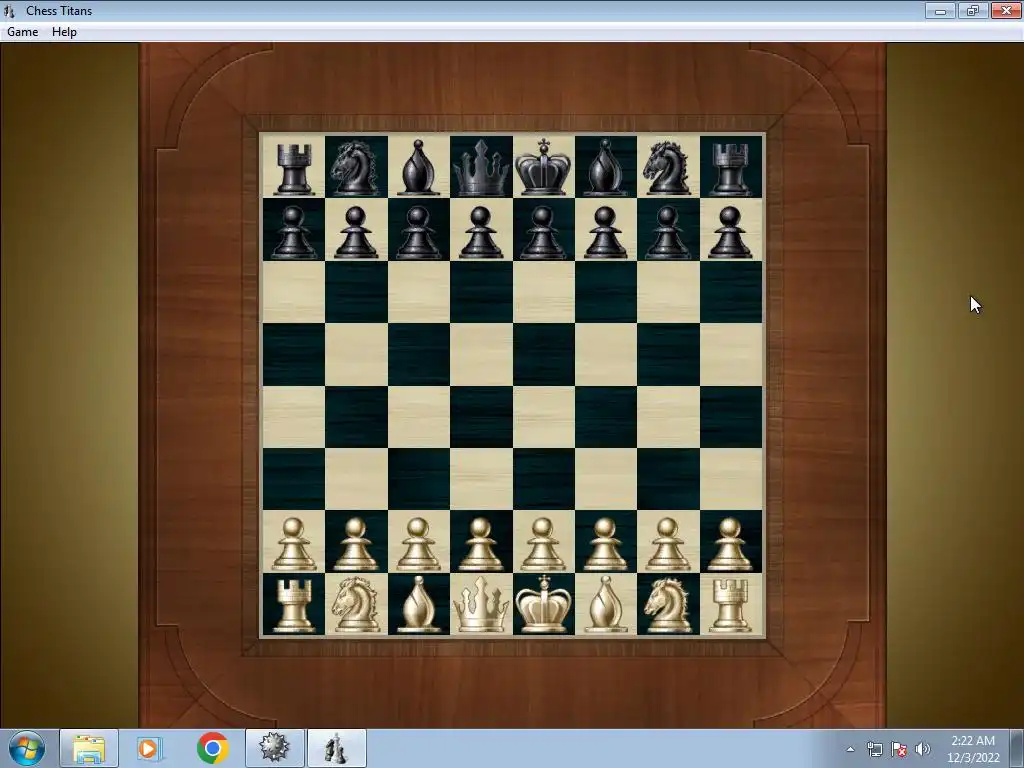The width and height of the screenshot is (1024, 768).
Task: Click the Chess Titans title bar icon
Action: pyautogui.click(x=9, y=11)
